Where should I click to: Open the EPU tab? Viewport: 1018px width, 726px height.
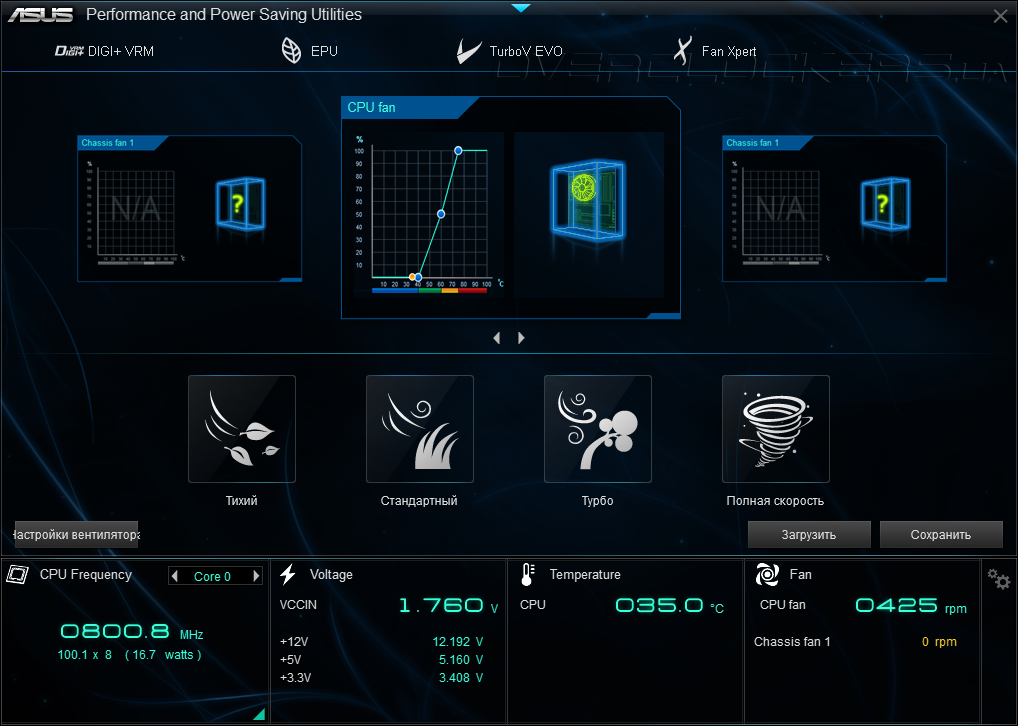coord(310,51)
